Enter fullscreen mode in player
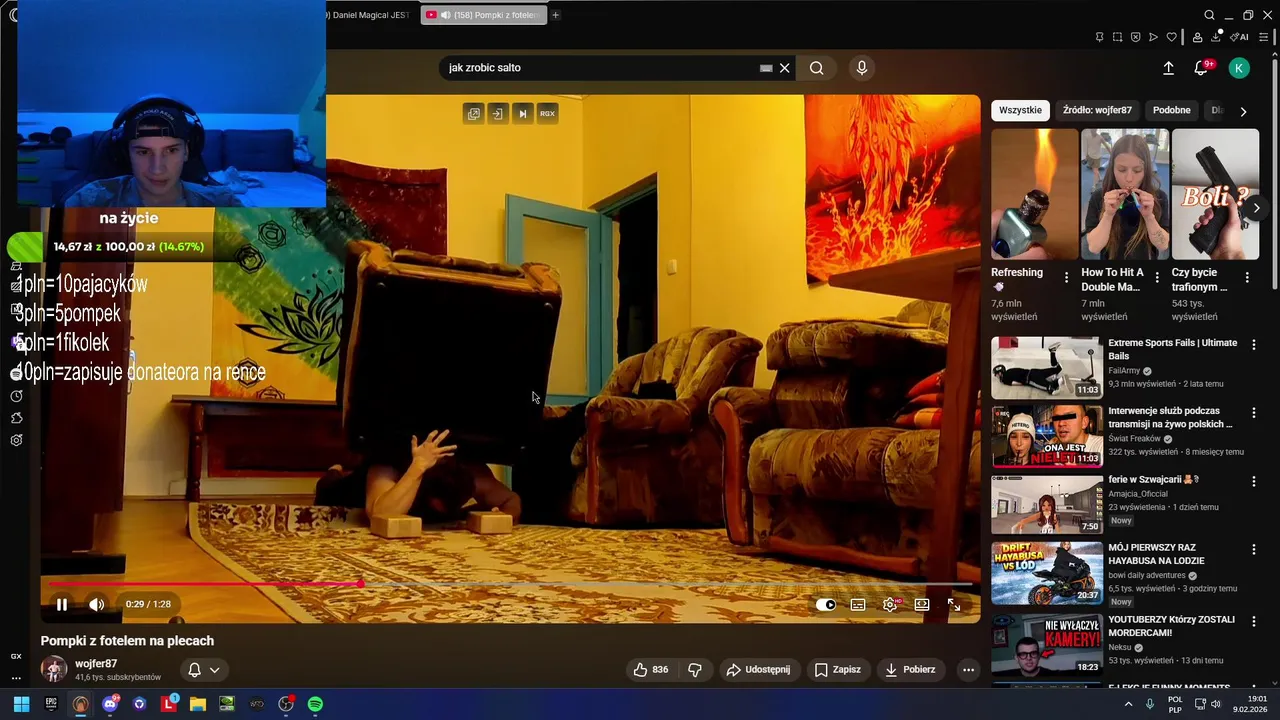This screenshot has height=720, width=1280. (x=954, y=604)
